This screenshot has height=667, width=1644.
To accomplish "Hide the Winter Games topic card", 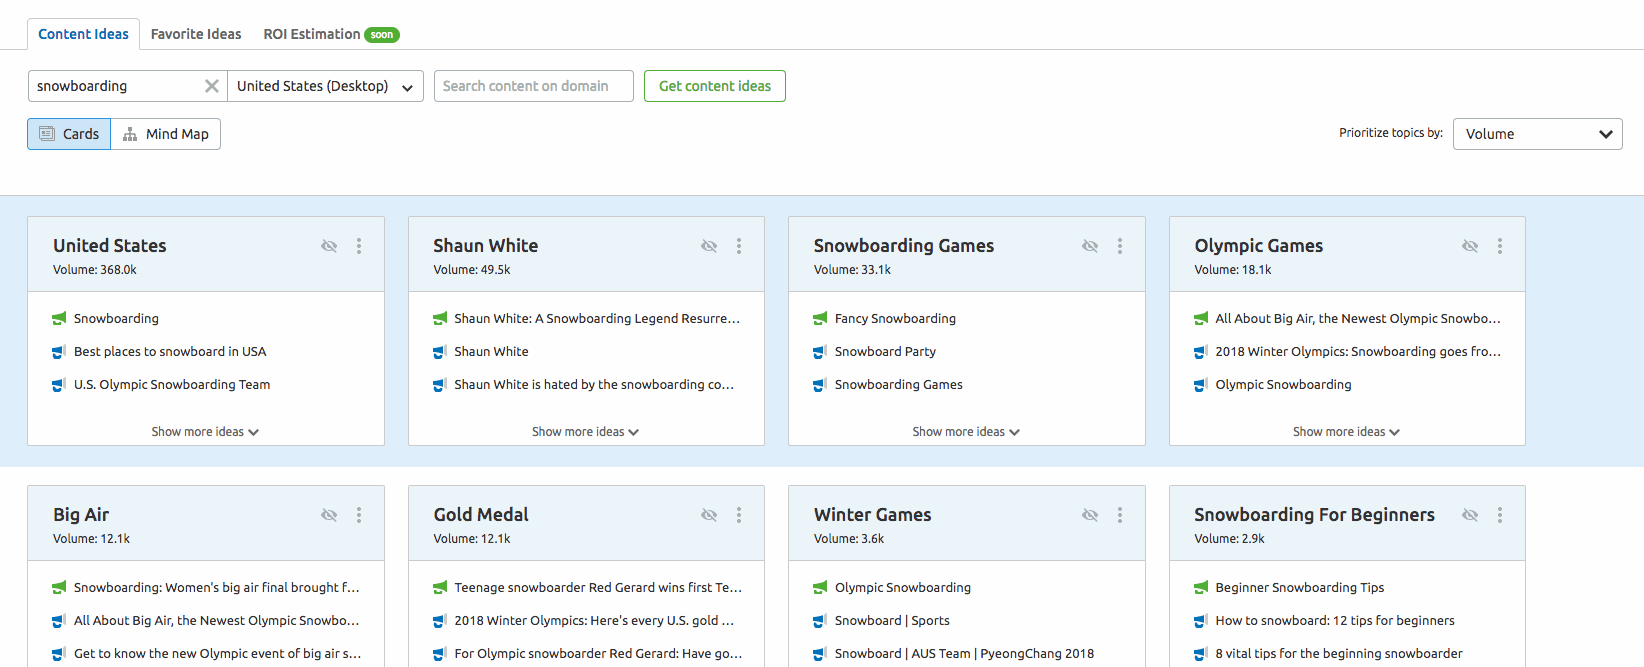I will [1090, 515].
